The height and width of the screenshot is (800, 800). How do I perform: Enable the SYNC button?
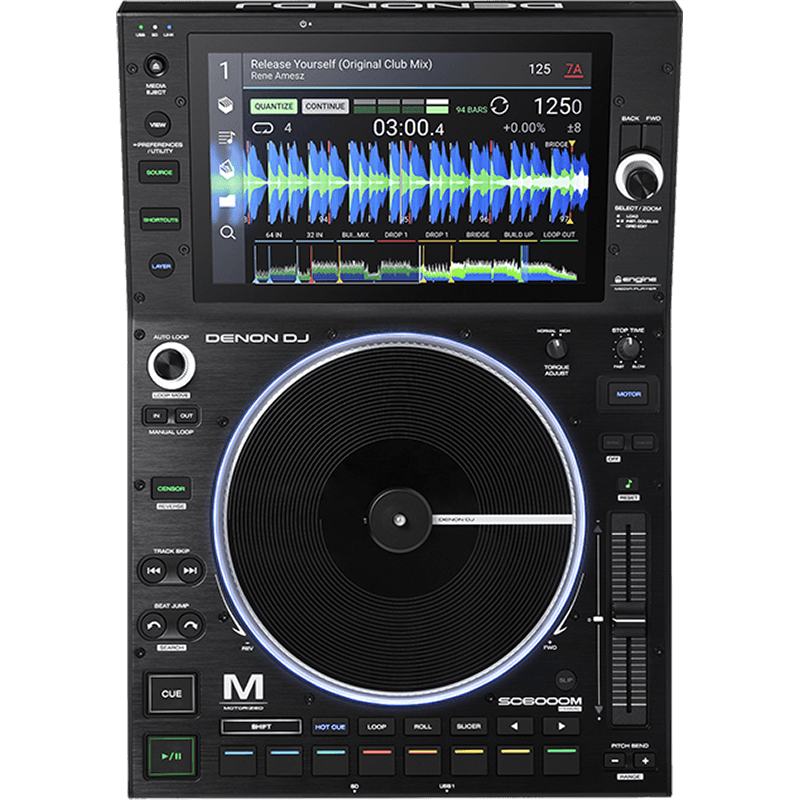pyautogui.click(x=614, y=443)
